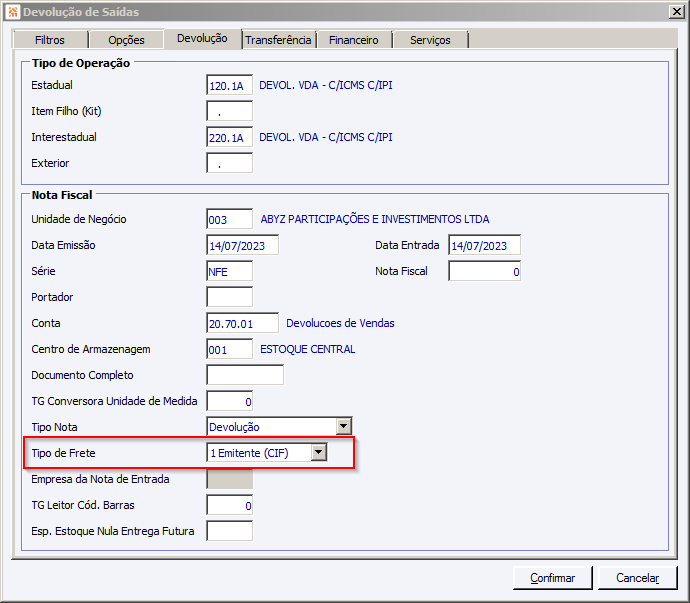Click the Série field showing NFE
This screenshot has width=690, height=603.
(x=229, y=271)
